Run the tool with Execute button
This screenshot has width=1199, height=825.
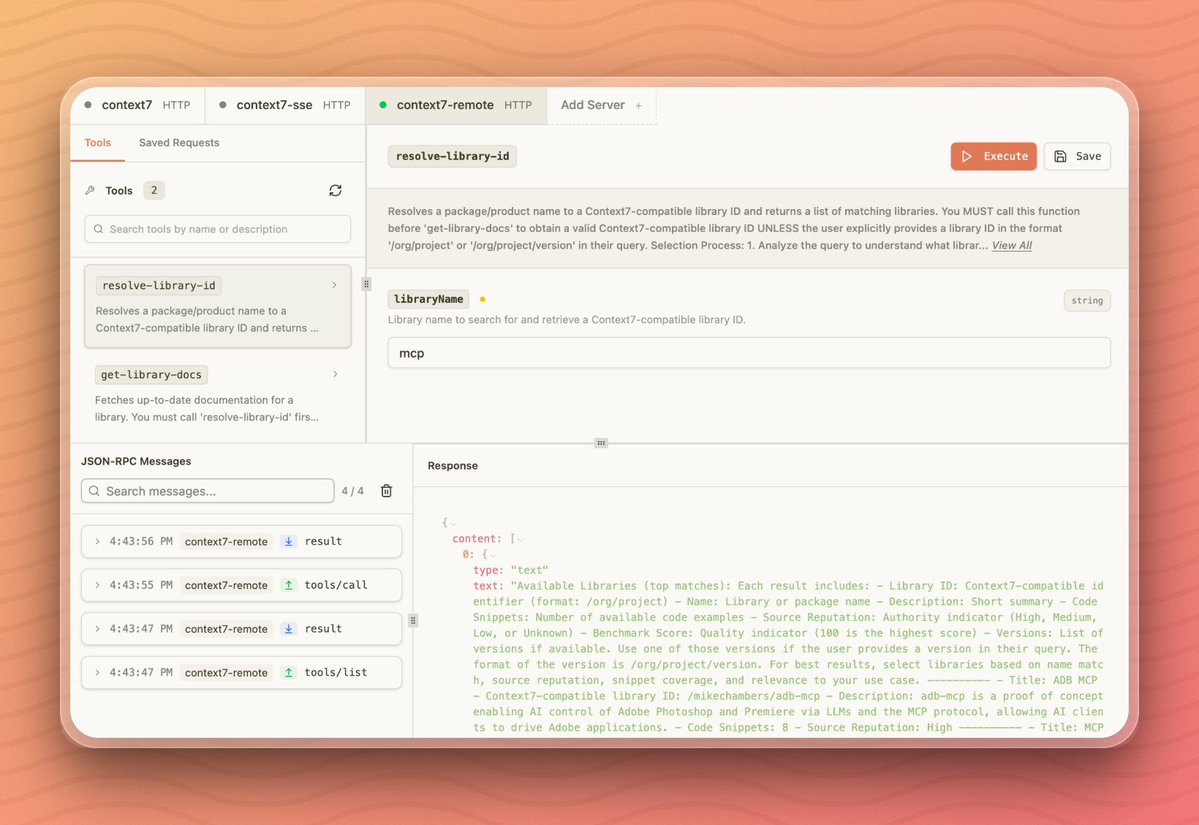993,156
